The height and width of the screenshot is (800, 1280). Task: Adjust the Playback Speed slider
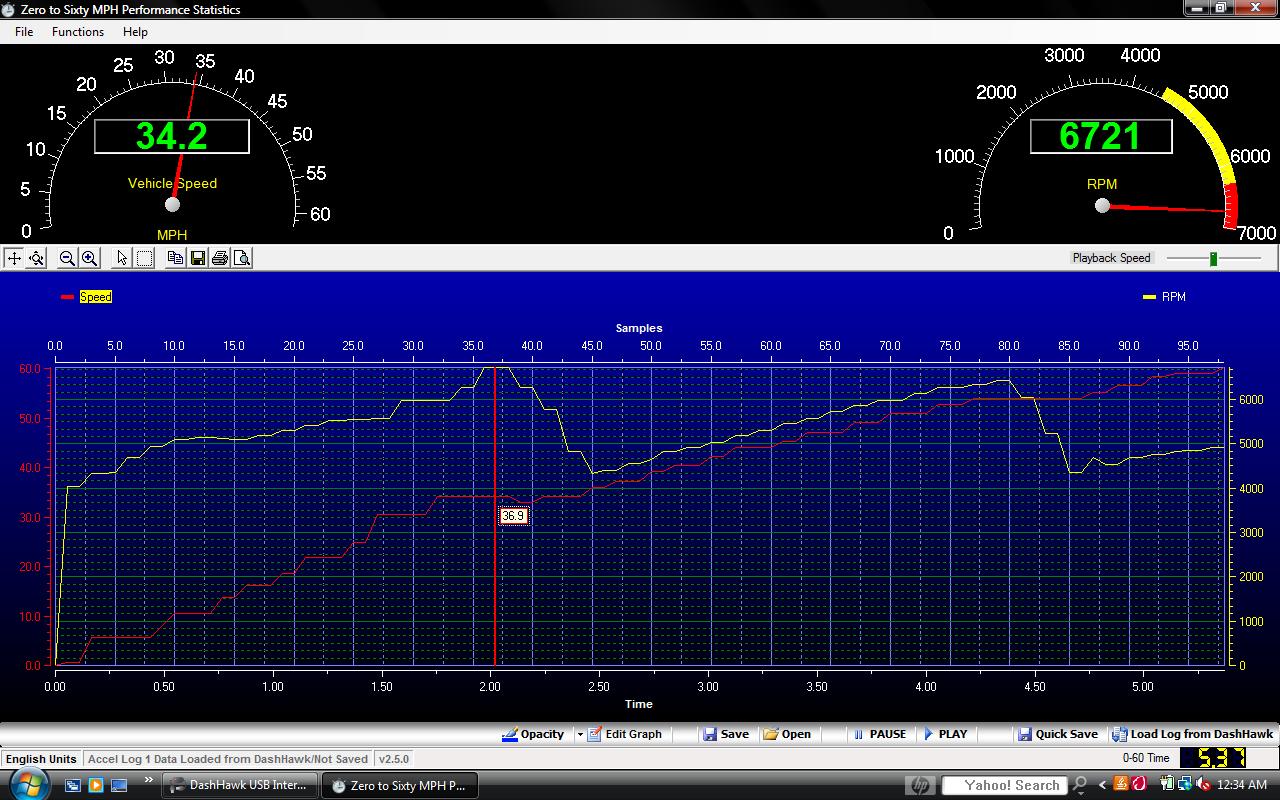tap(1213, 258)
